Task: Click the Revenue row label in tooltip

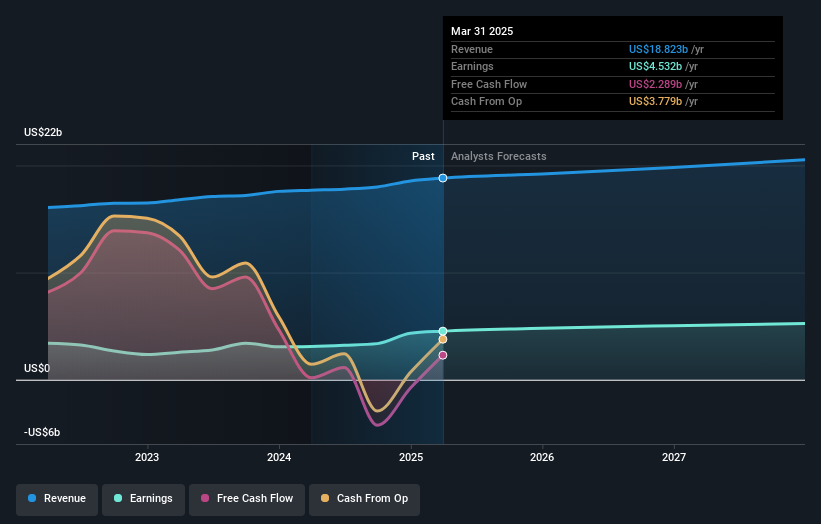Action: [x=472, y=49]
